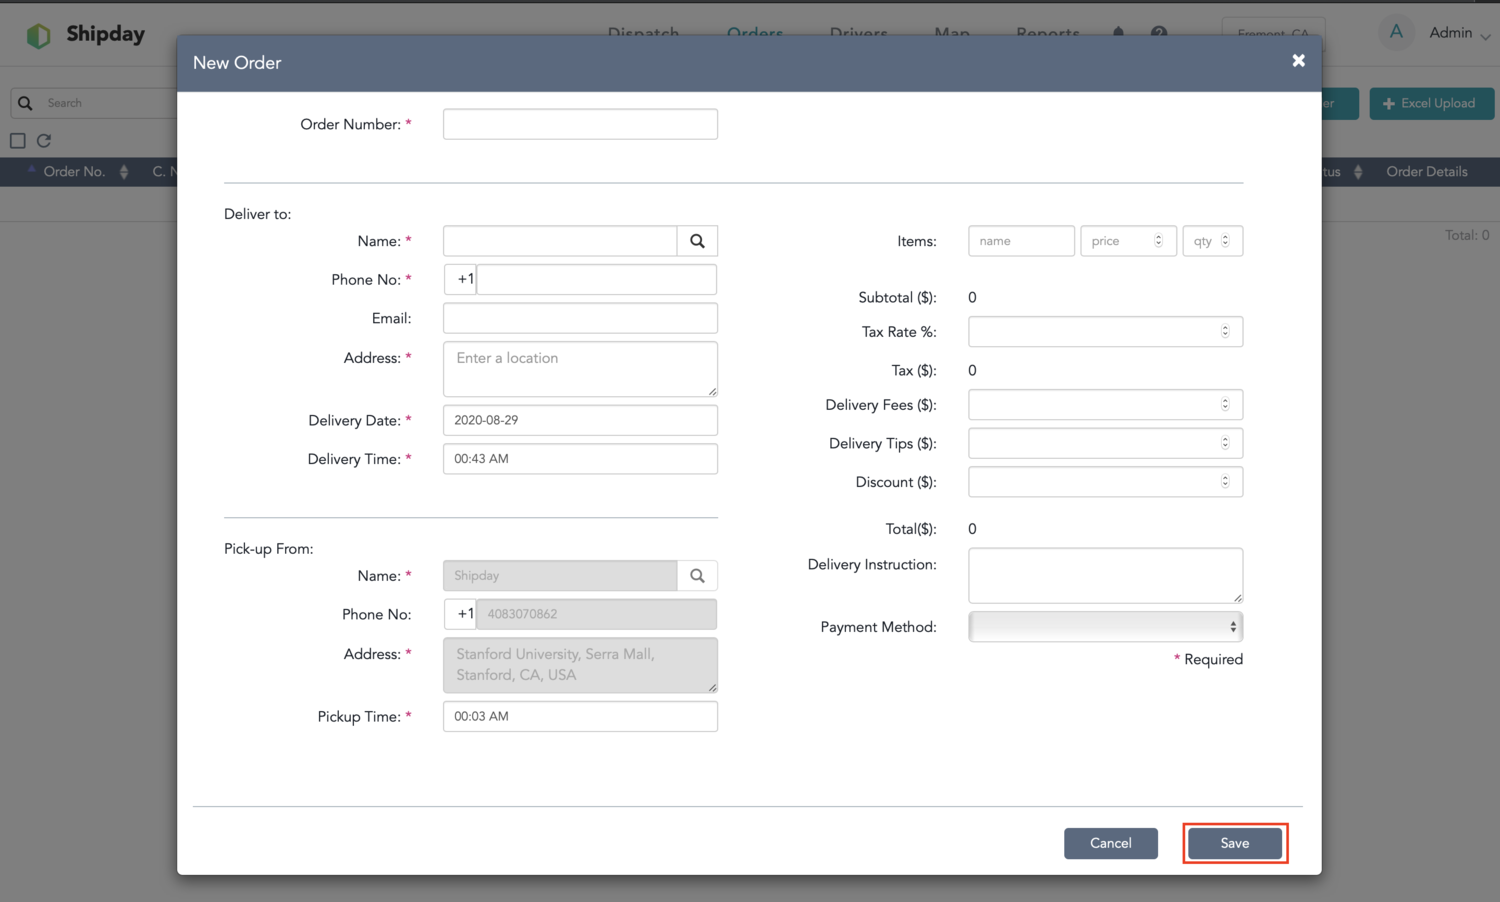Adjust the Tax Rate % stepper
The image size is (1500, 902).
(1225, 332)
